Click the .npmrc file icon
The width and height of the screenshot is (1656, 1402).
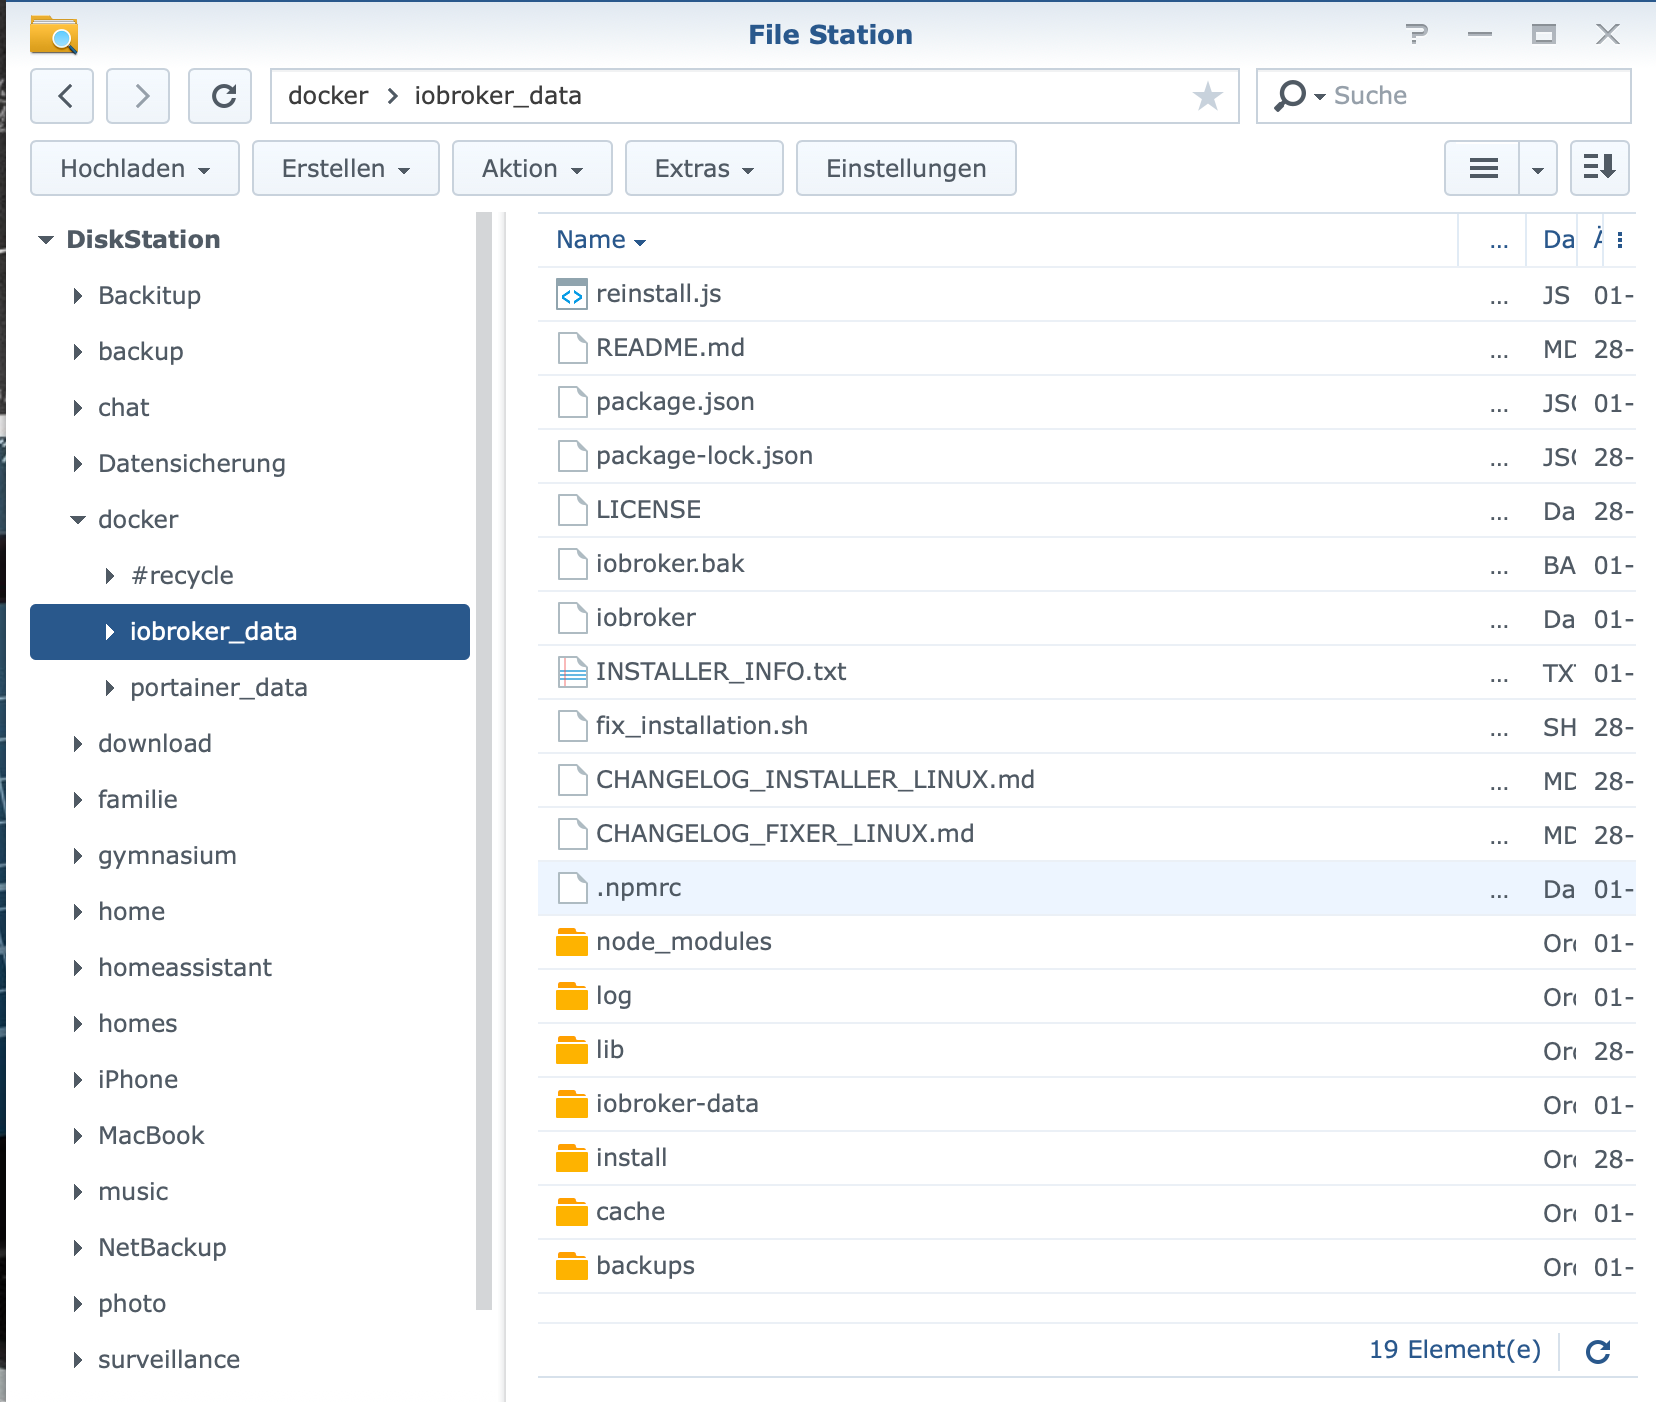(x=572, y=888)
